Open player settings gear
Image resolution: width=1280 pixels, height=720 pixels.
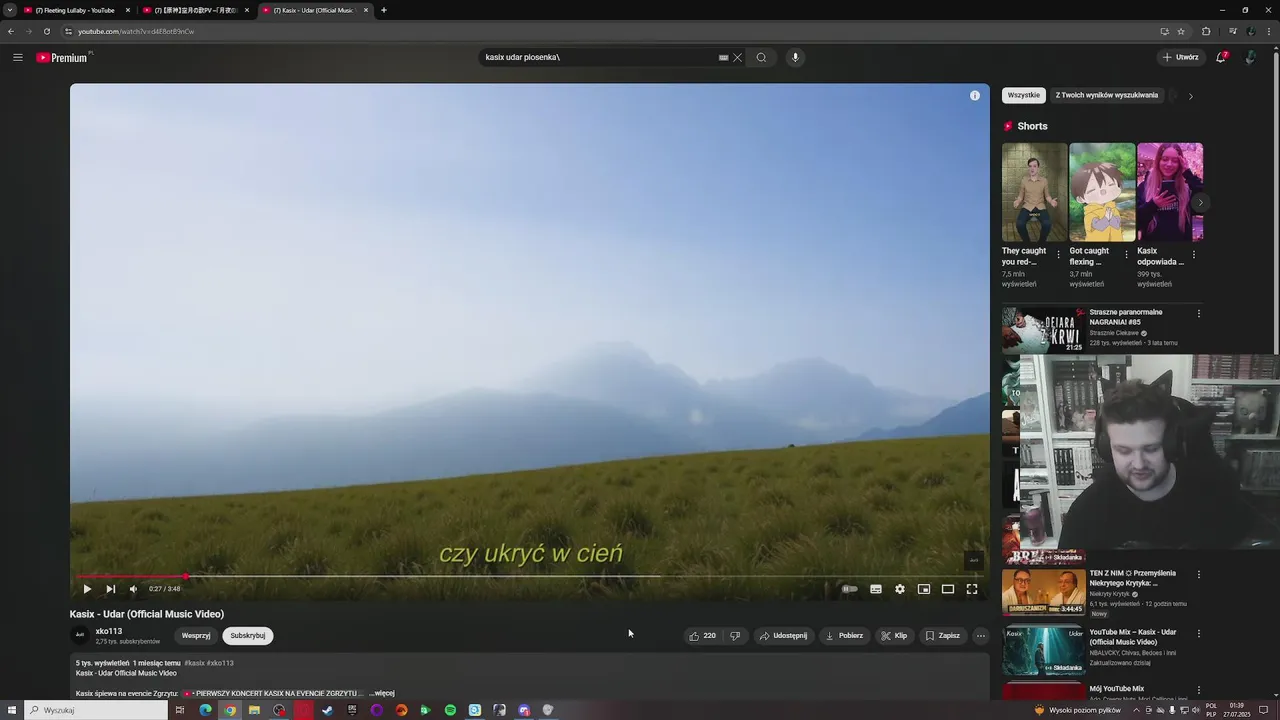[x=900, y=589]
